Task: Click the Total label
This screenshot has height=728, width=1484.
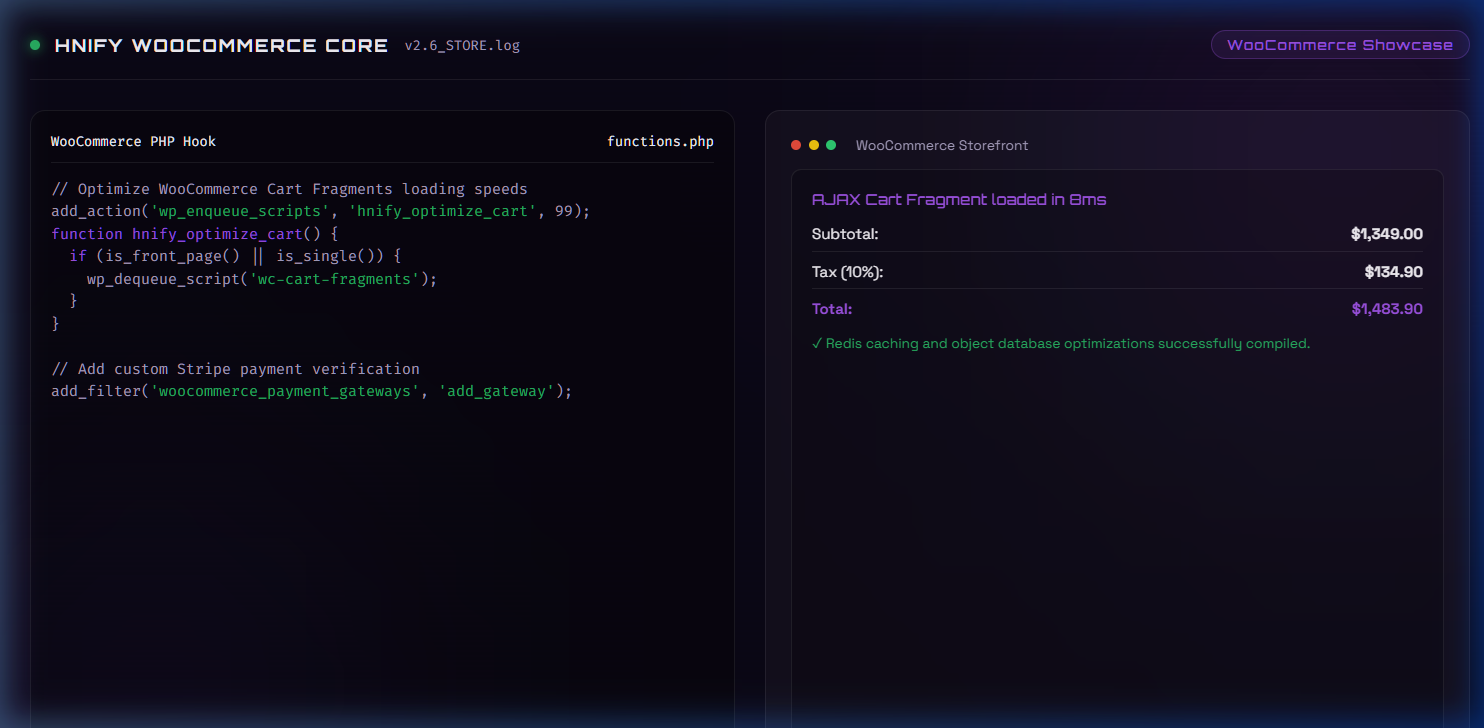Action: 832,309
